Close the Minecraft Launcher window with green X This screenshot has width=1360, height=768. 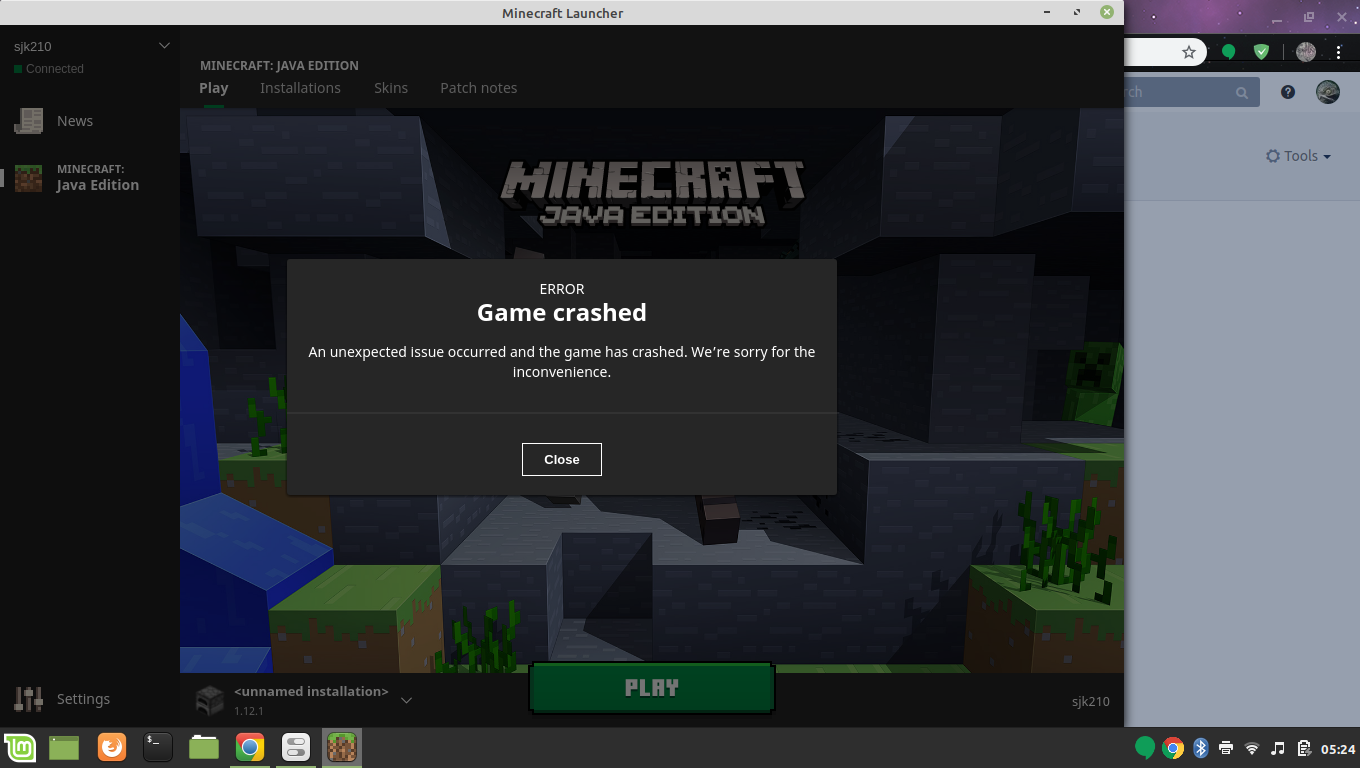click(1107, 13)
